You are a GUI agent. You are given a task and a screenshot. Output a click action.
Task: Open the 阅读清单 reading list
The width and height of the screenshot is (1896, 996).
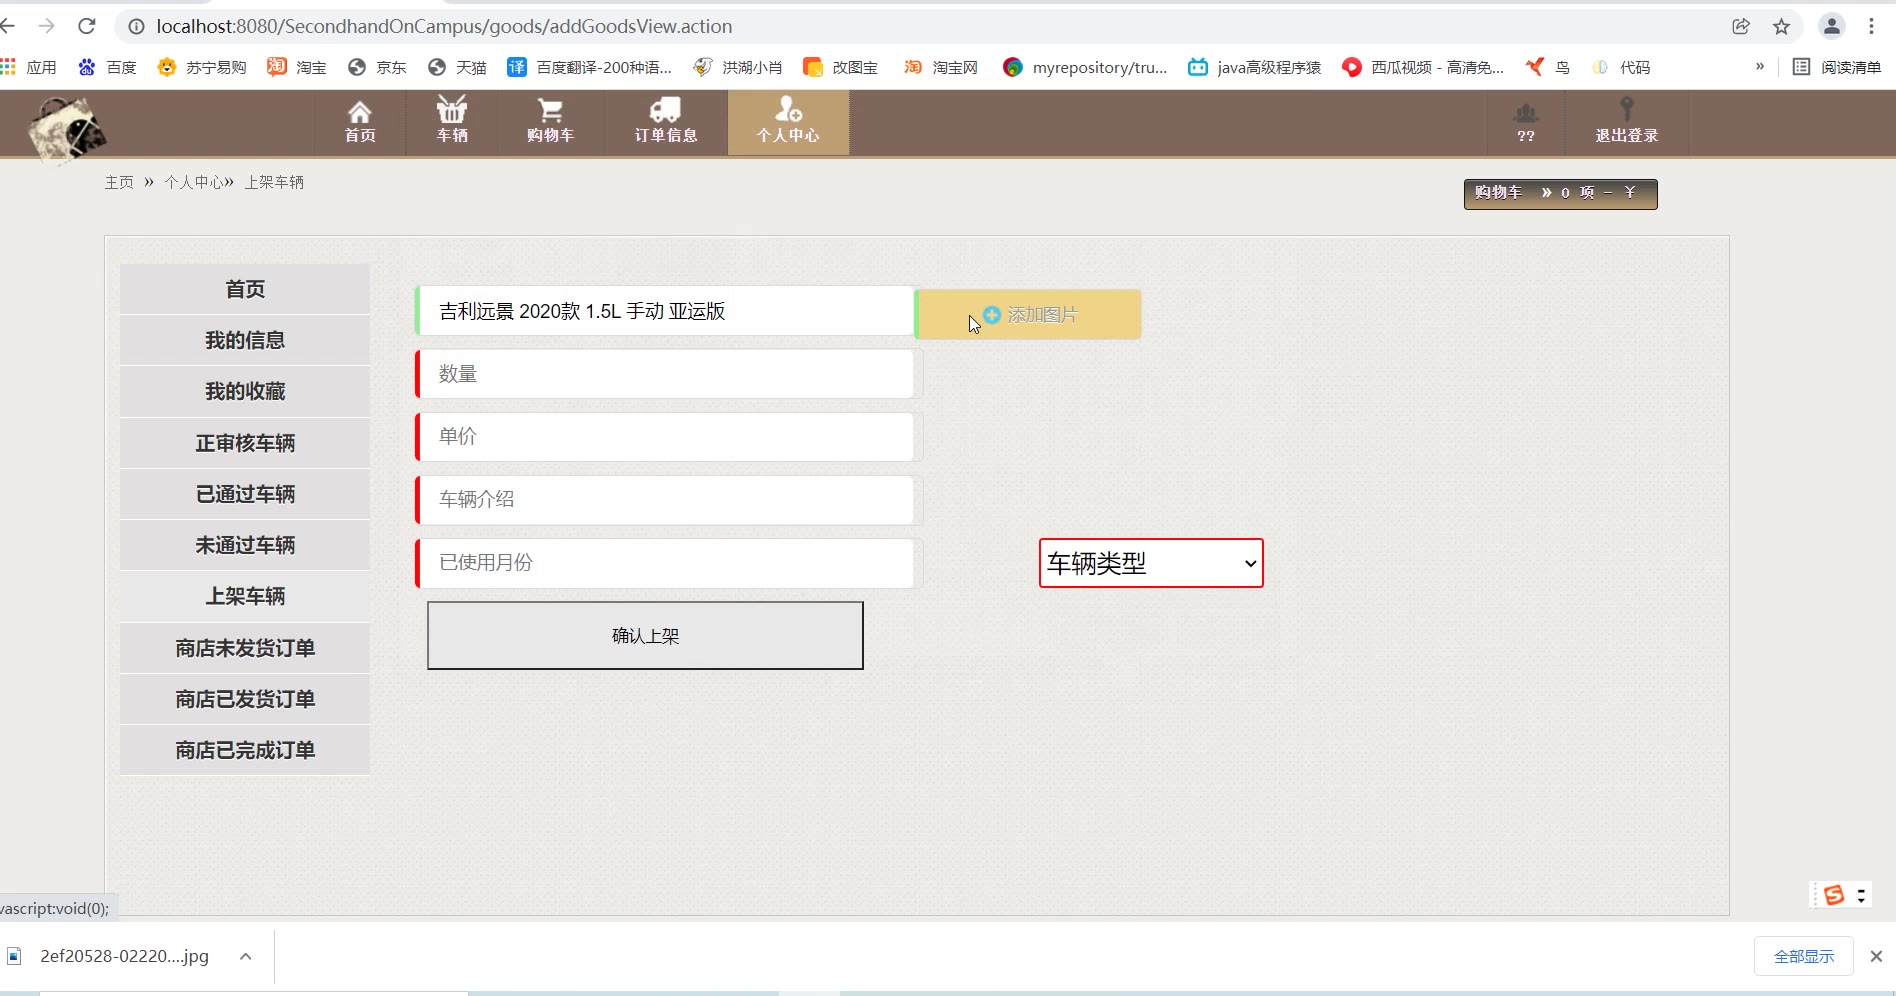point(1837,67)
